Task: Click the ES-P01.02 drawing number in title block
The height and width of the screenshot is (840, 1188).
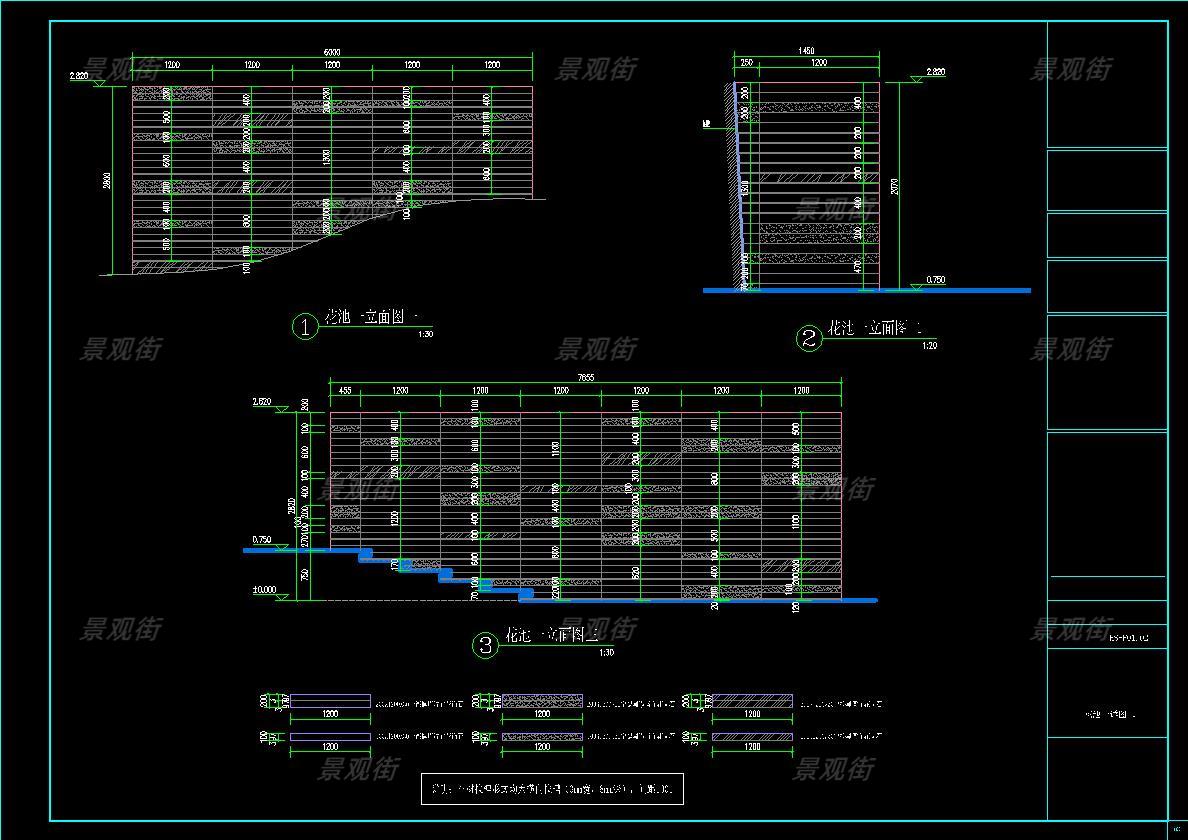Action: click(x=1129, y=636)
